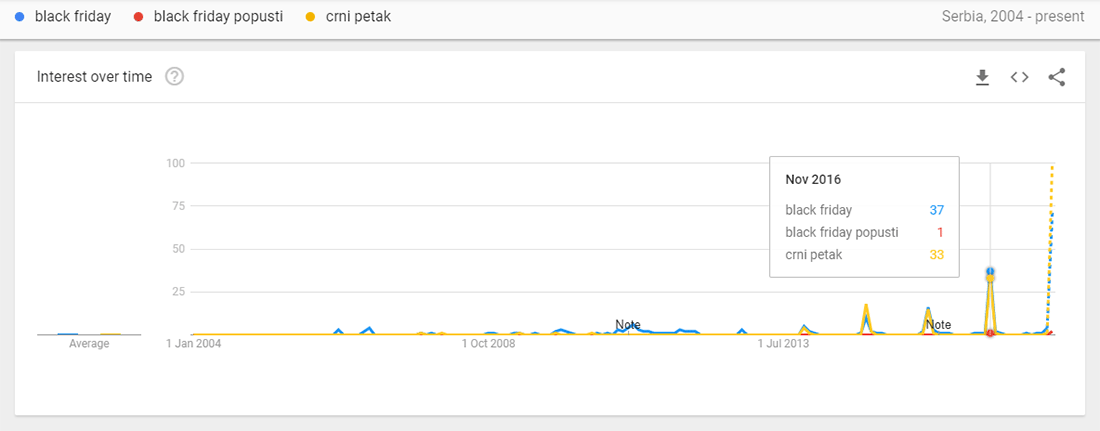
Task: Open the black friday search term
Action: point(73,17)
